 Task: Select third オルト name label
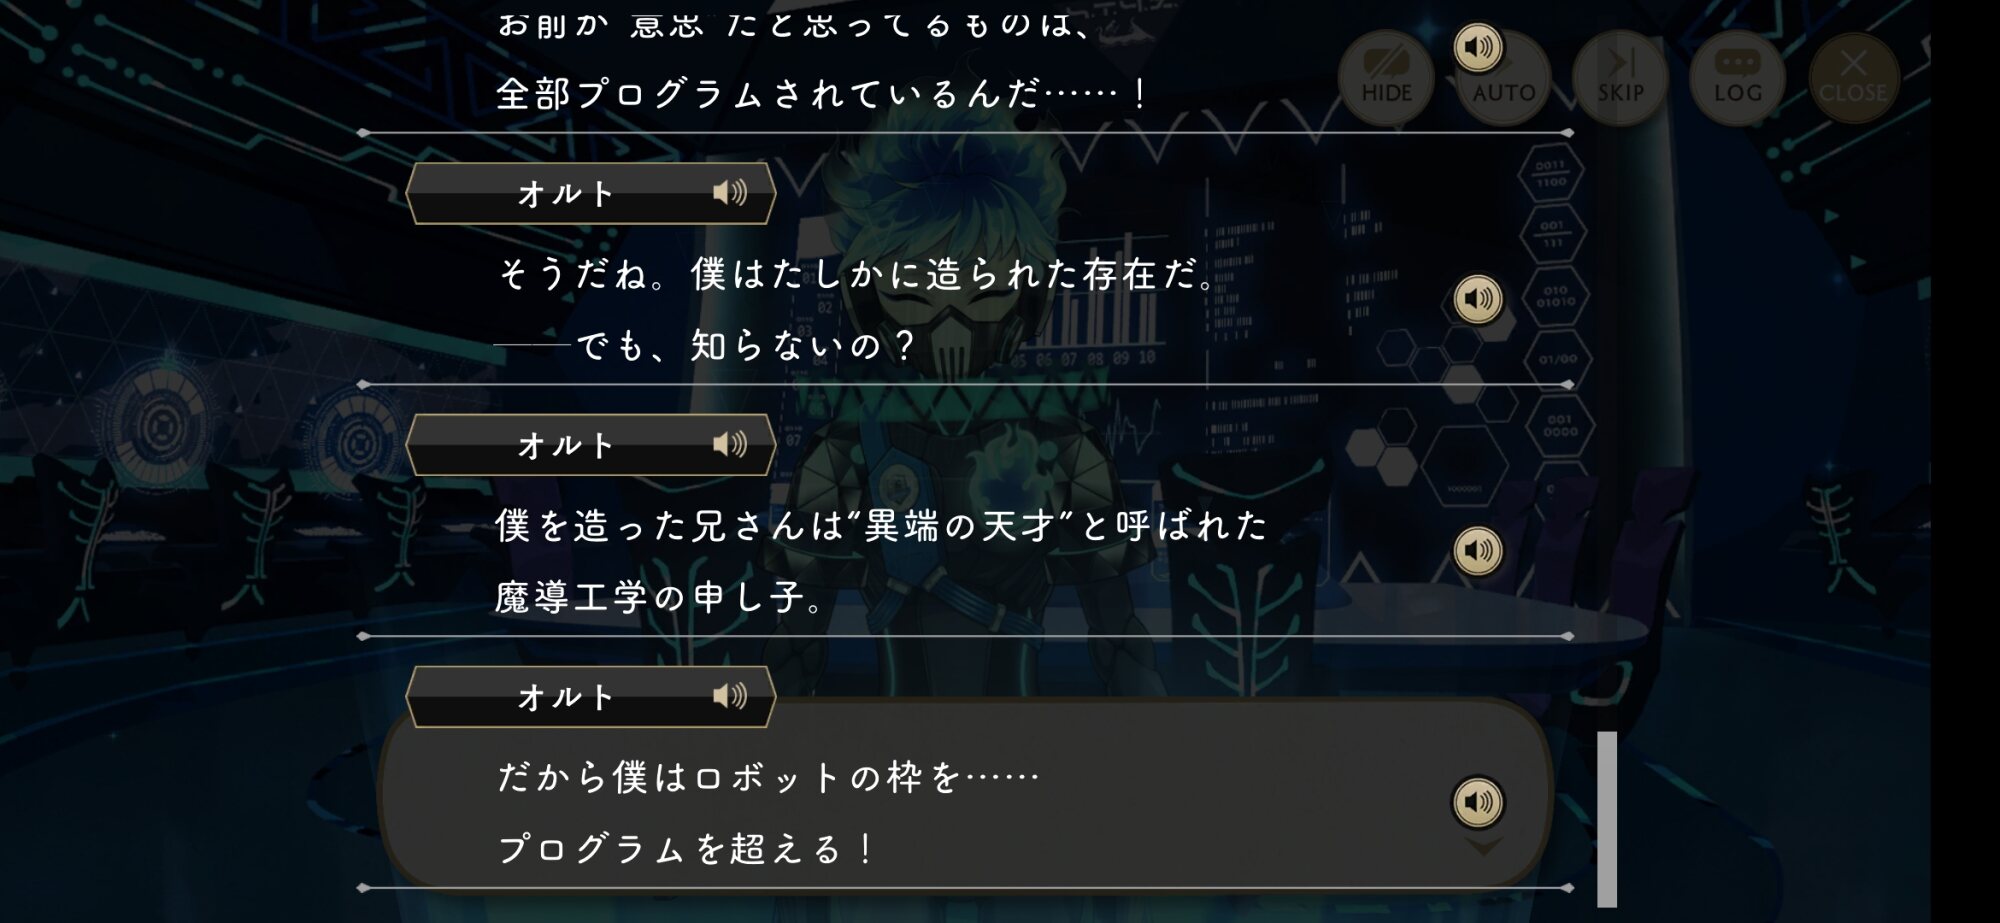click(x=566, y=697)
